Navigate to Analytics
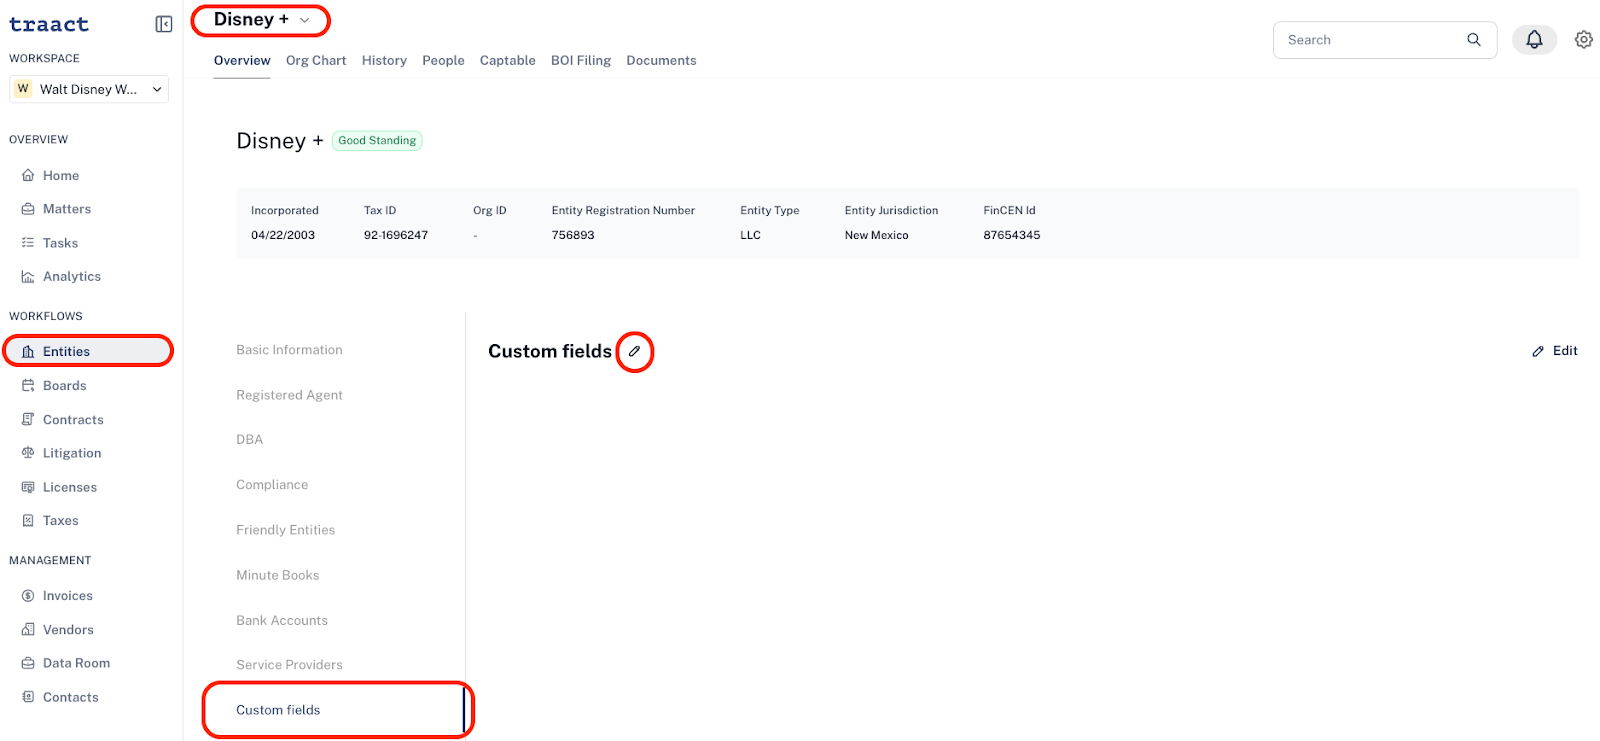 [x=72, y=277]
